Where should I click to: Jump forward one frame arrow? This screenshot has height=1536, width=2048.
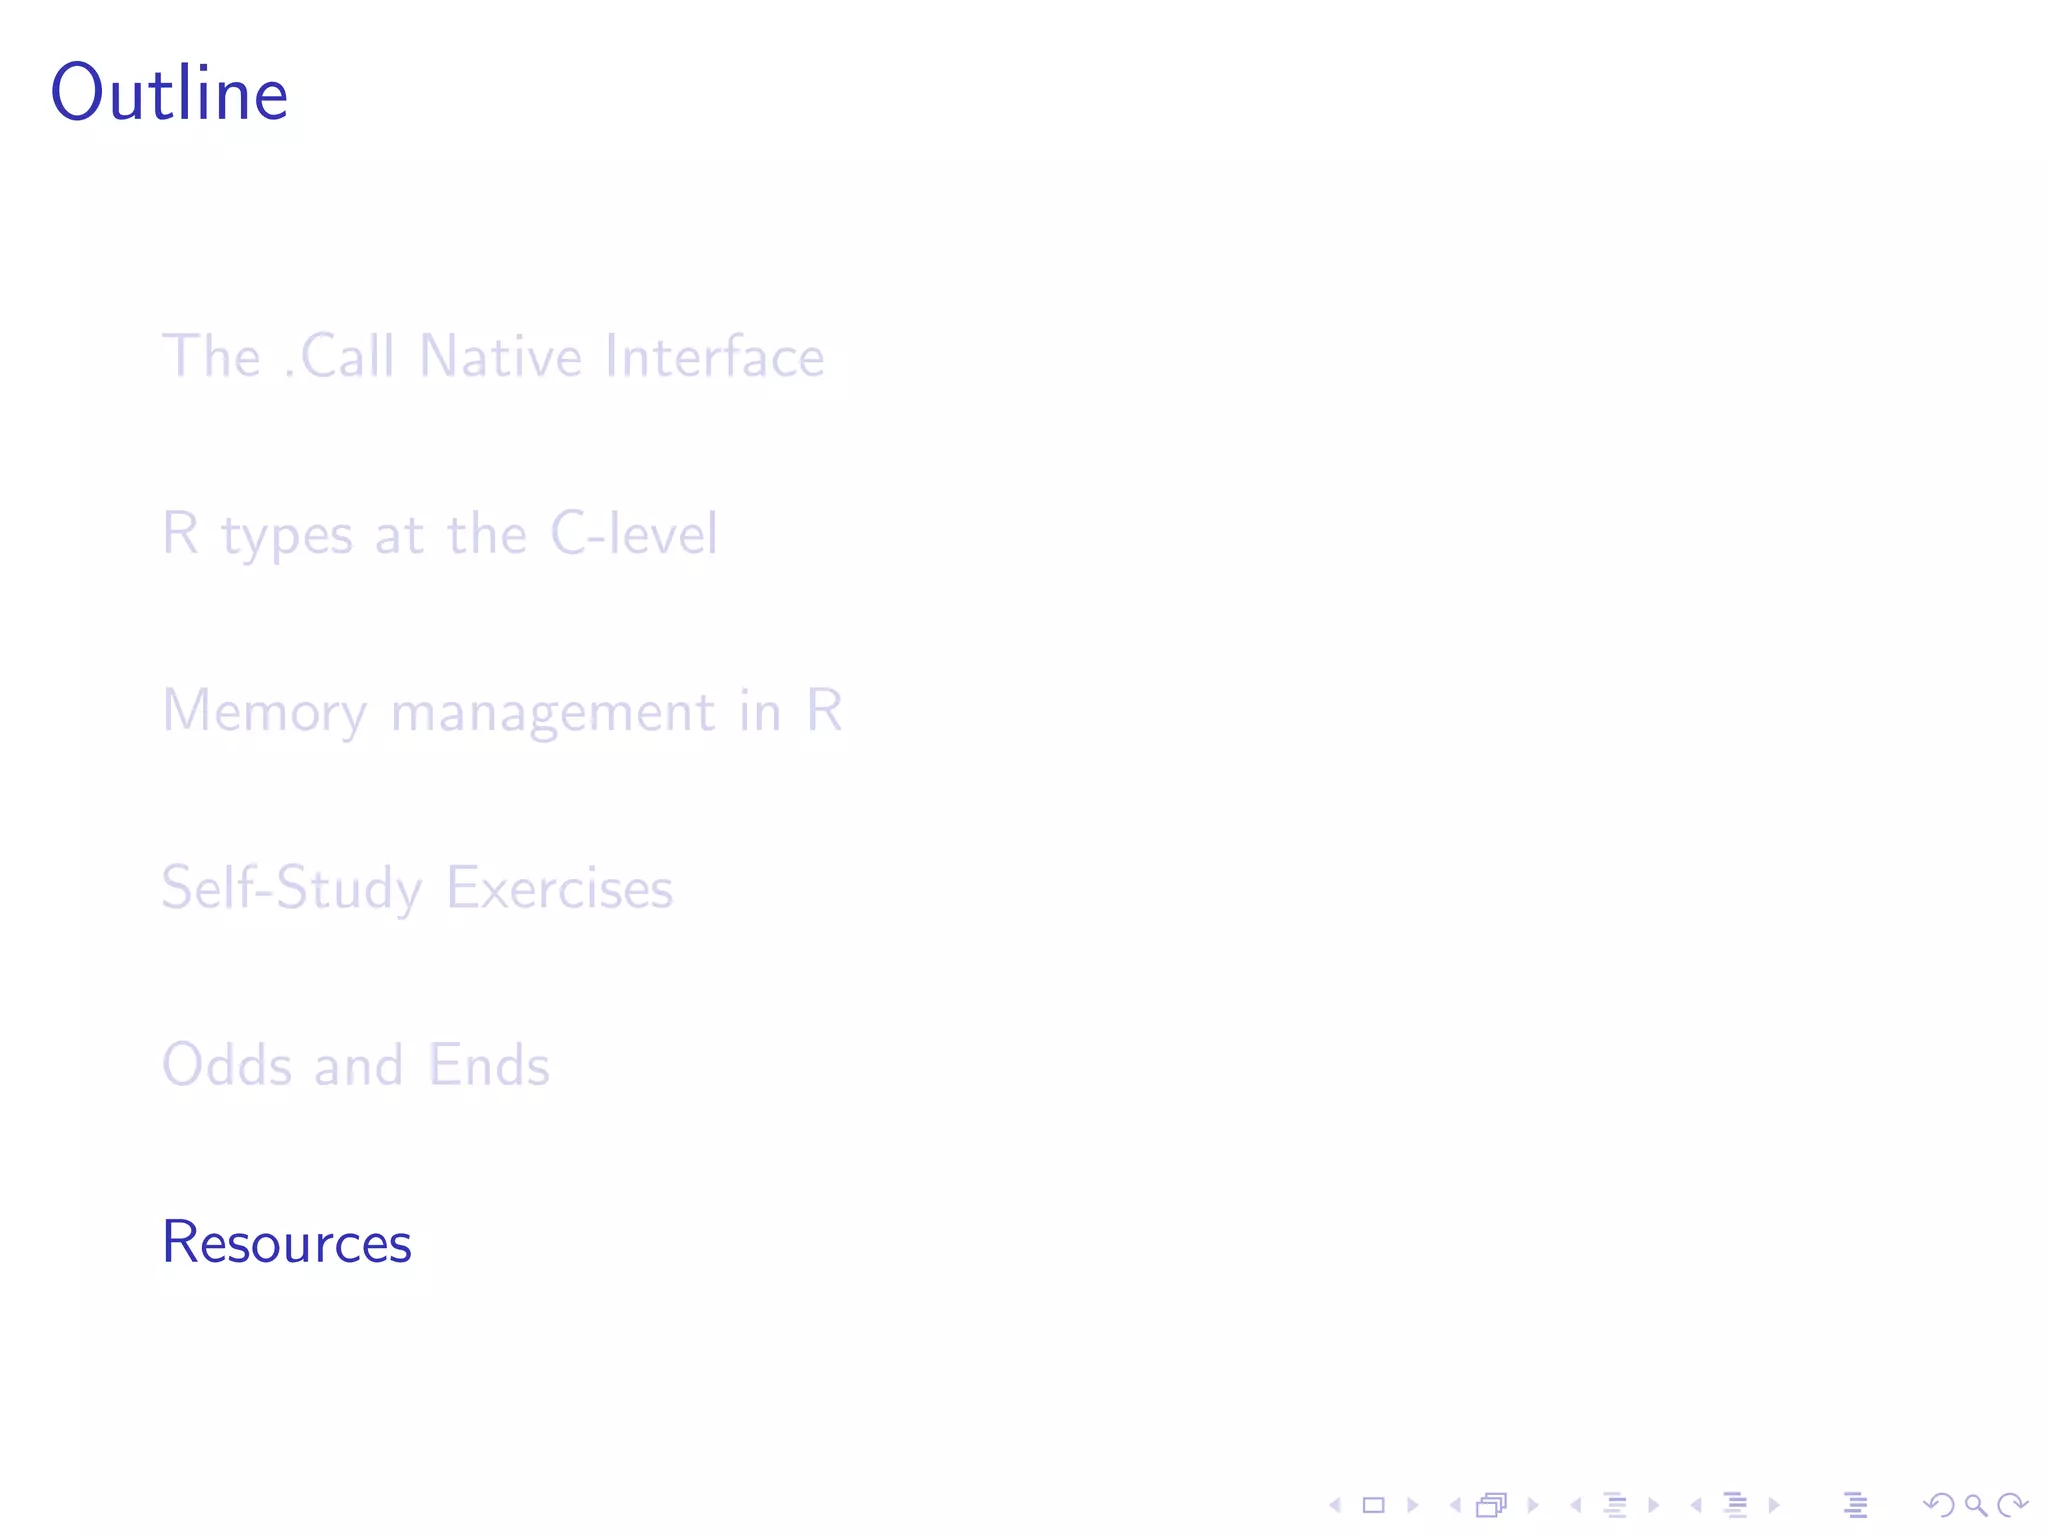click(1533, 1505)
